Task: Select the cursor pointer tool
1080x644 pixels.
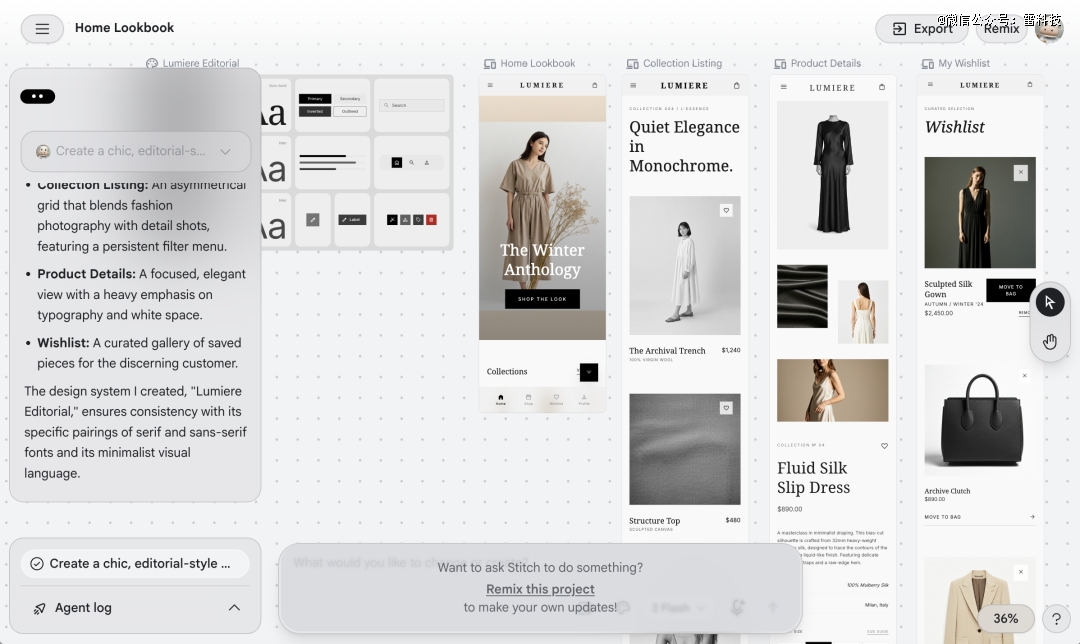Action: point(1050,302)
